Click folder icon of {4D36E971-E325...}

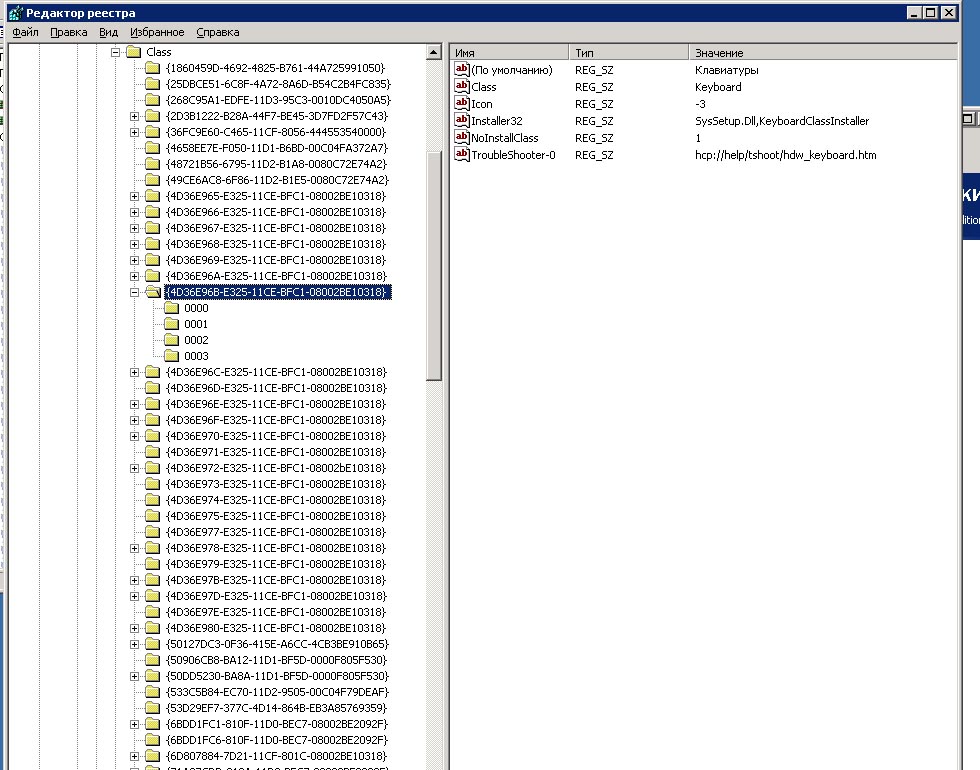click(152, 452)
